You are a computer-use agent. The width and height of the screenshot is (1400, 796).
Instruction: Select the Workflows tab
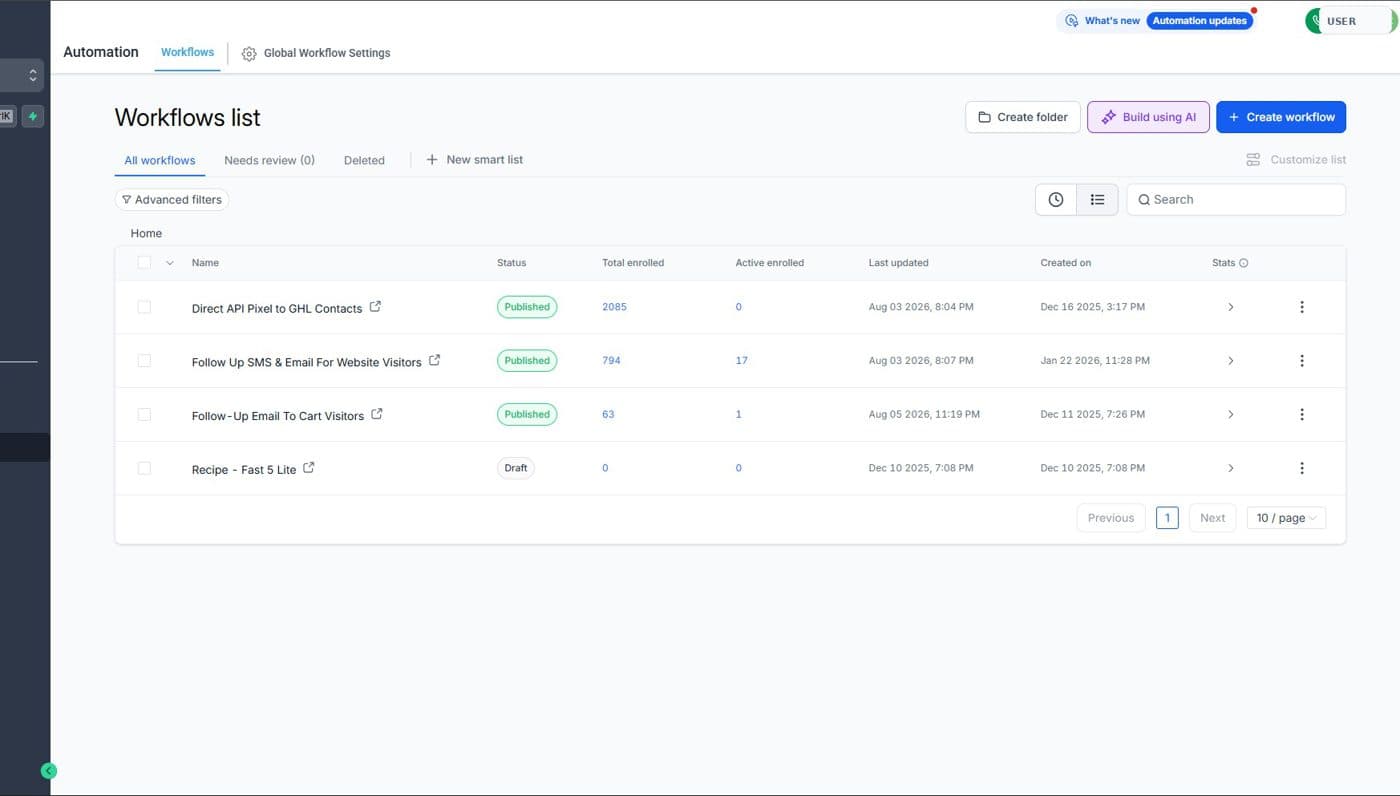[187, 52]
